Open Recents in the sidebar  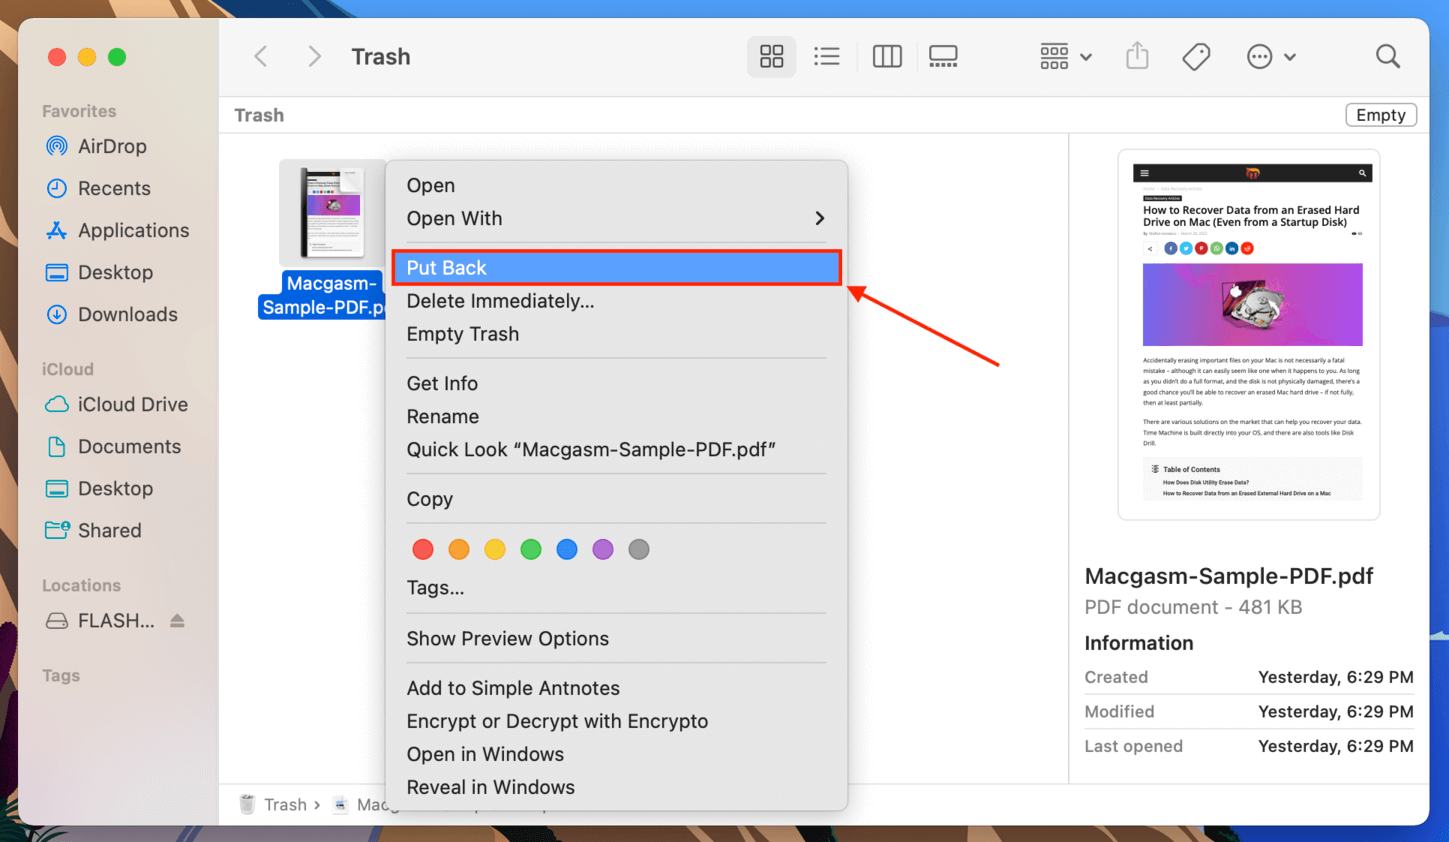pos(99,188)
